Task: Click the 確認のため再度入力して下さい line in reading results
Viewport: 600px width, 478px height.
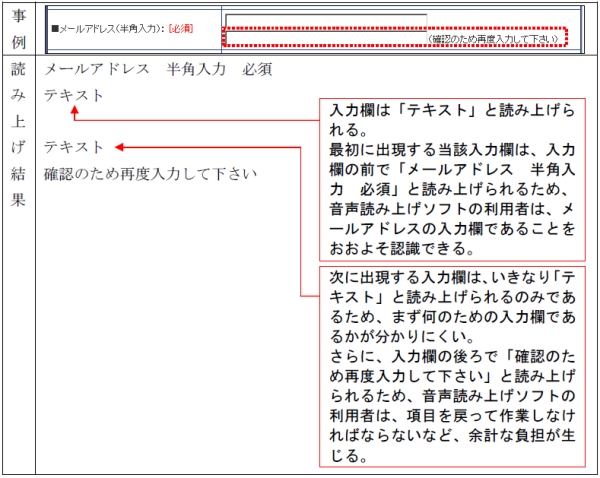Action: point(150,174)
